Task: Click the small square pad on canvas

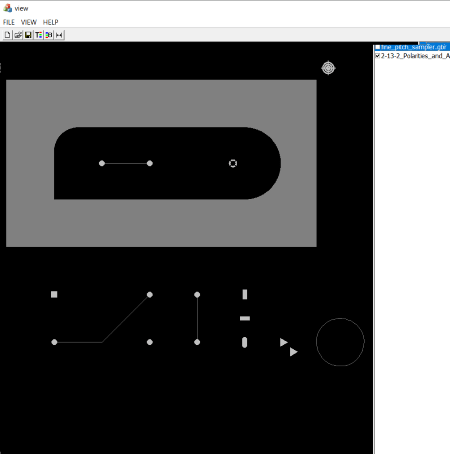Action: click(54, 294)
